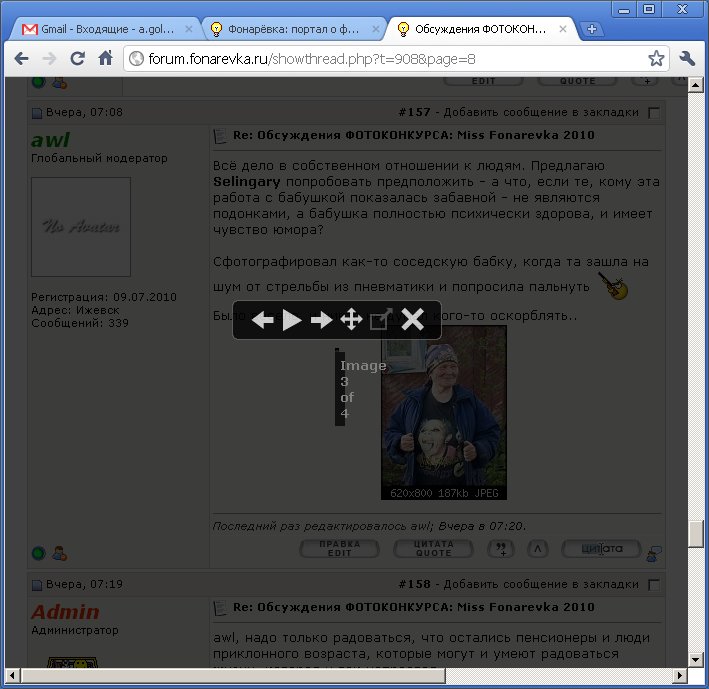
Task: Click vertical scrollbar up arrow
Action: pos(695,85)
